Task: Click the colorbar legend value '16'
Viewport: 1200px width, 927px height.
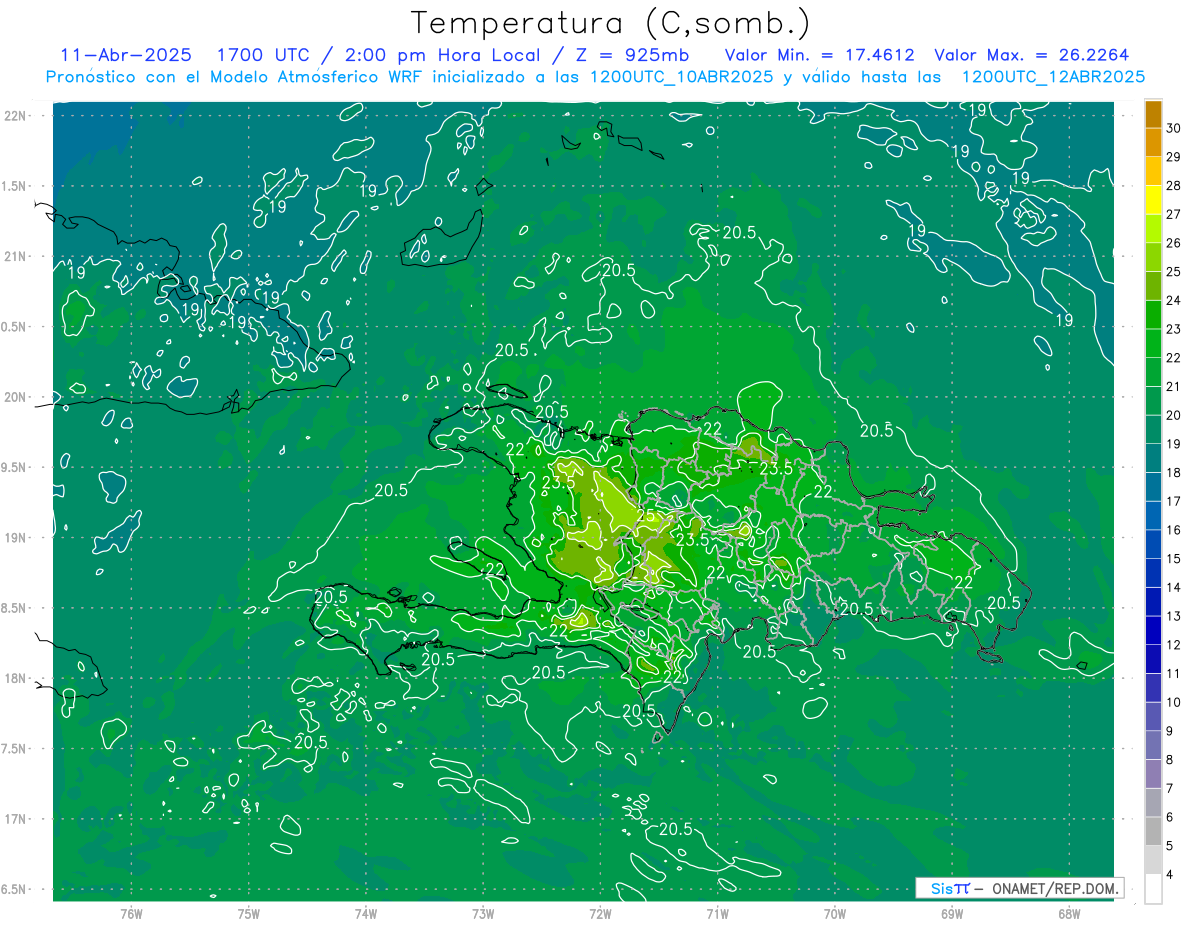Action: point(1174,530)
